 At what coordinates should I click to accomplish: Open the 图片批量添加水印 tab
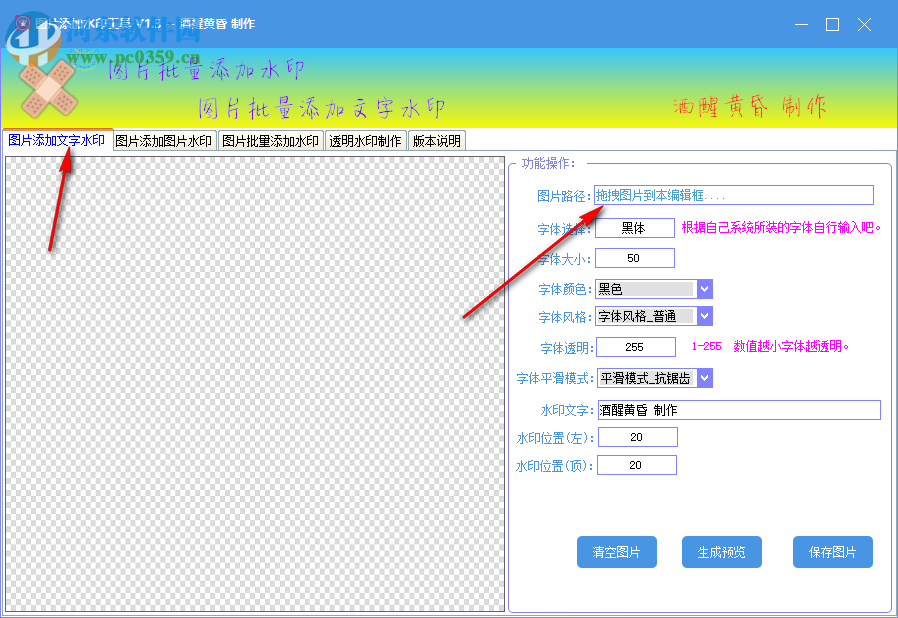tap(269, 141)
